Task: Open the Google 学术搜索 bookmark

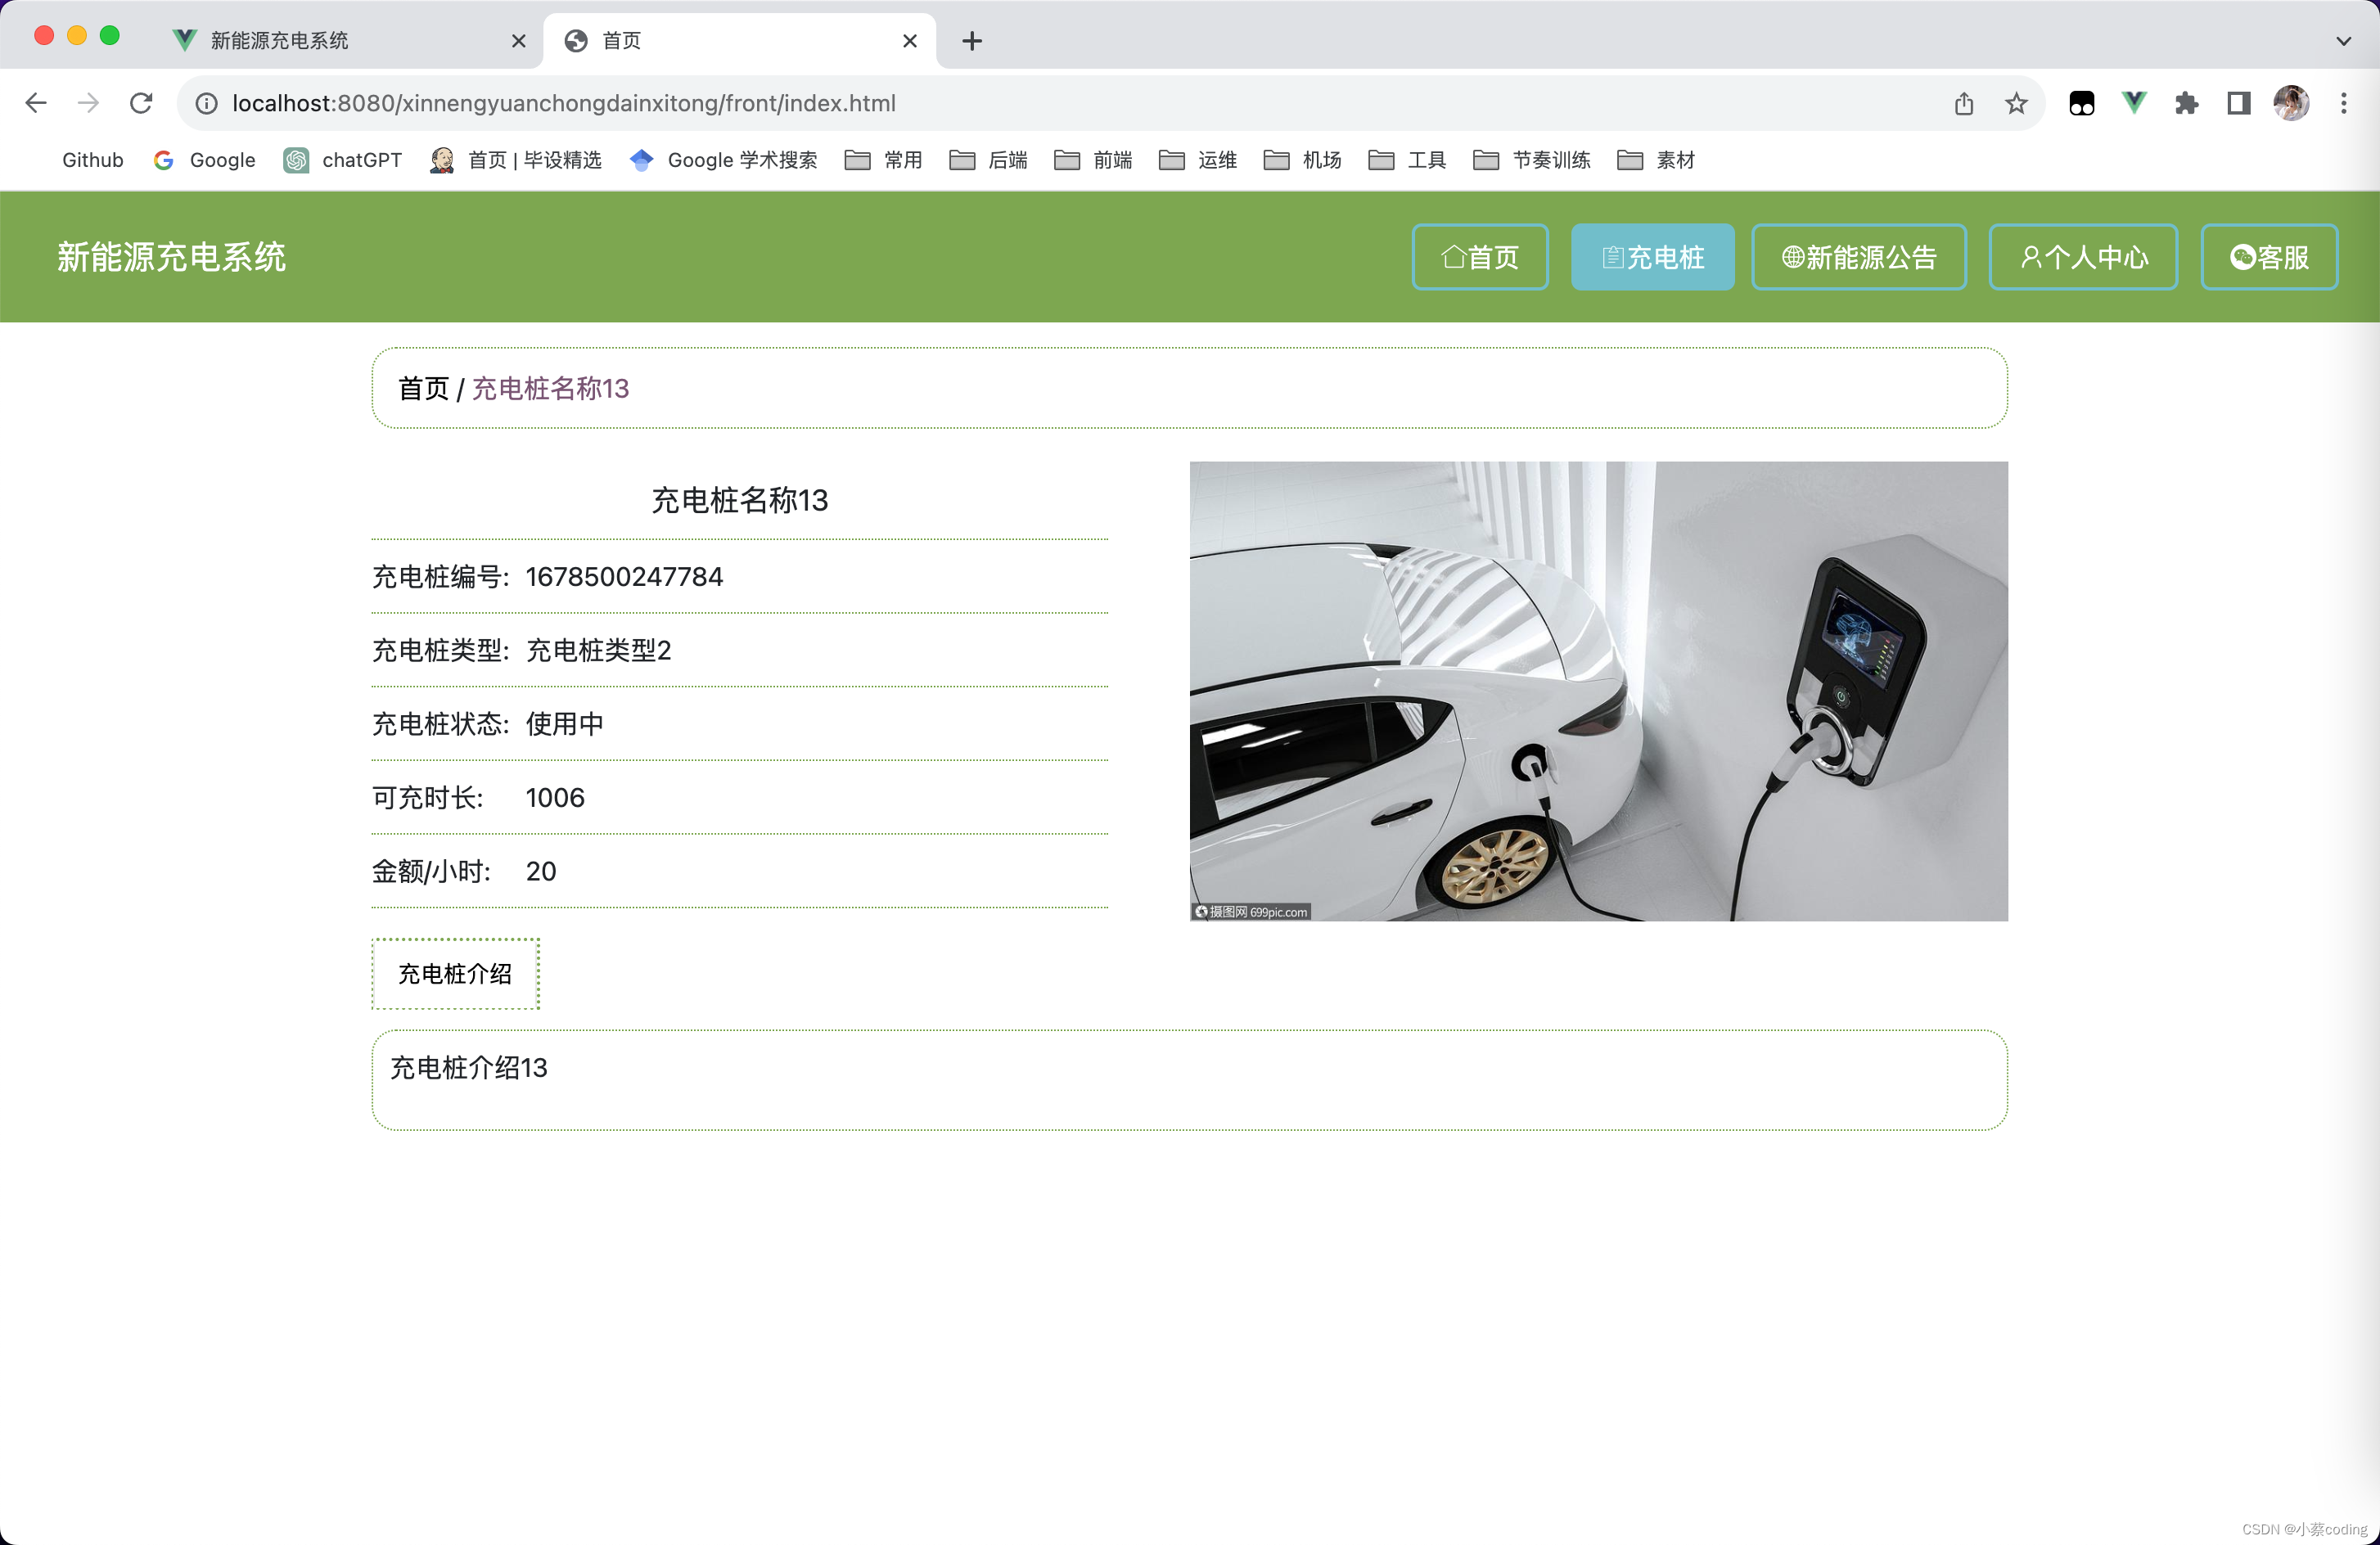Action: tap(724, 160)
